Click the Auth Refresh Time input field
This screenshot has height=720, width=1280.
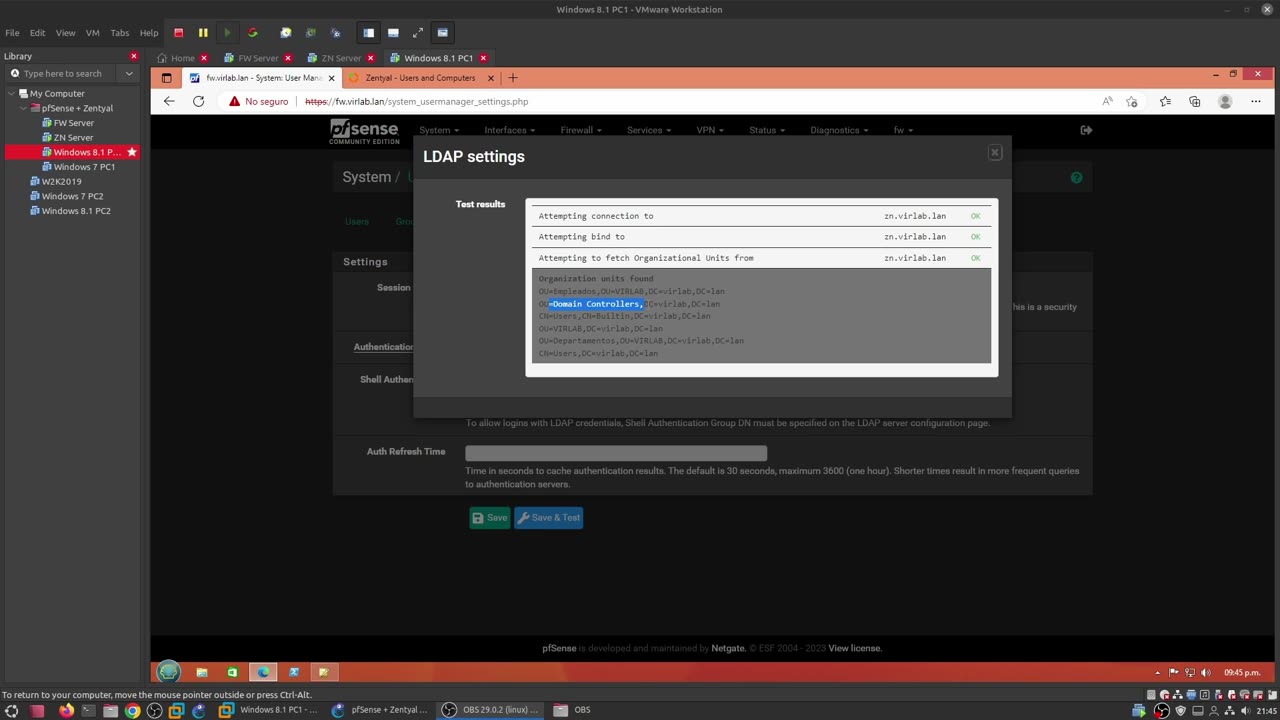[x=616, y=453]
